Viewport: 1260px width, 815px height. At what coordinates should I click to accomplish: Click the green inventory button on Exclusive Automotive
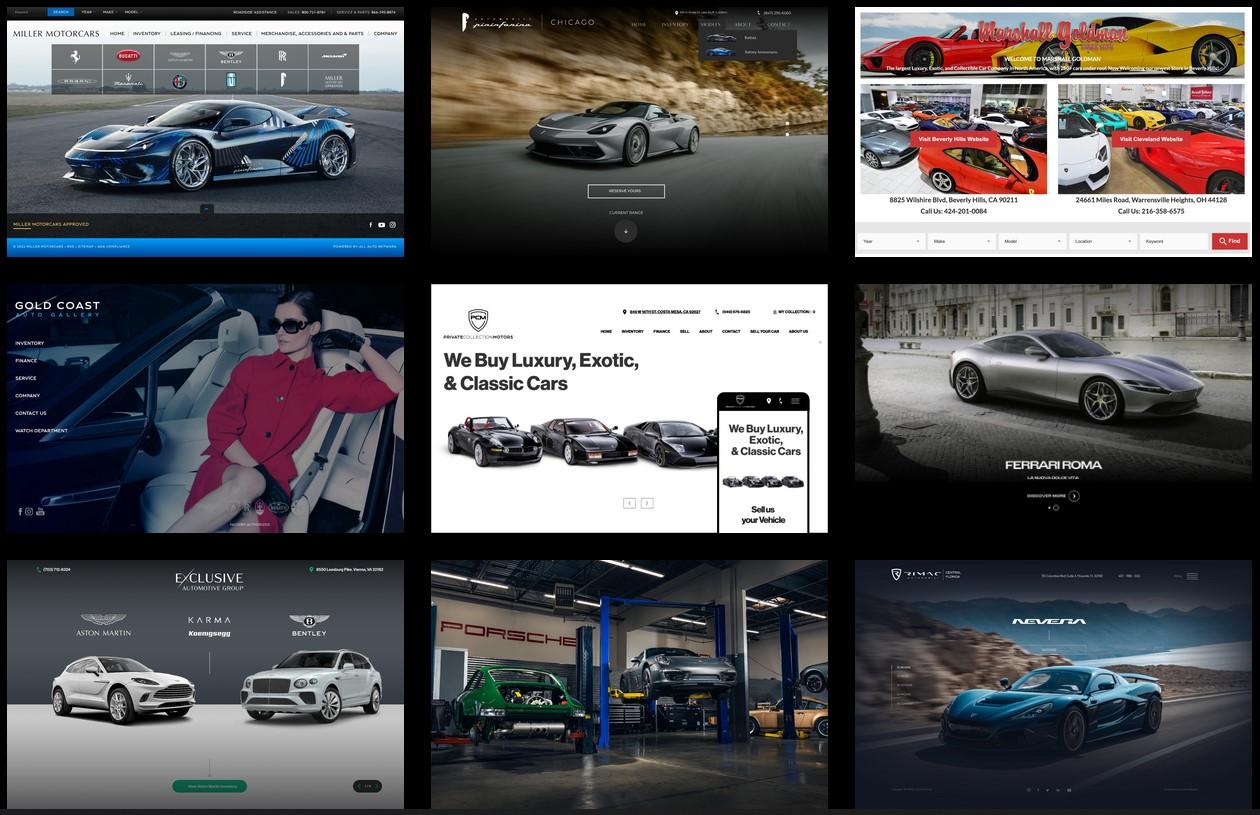click(209, 786)
